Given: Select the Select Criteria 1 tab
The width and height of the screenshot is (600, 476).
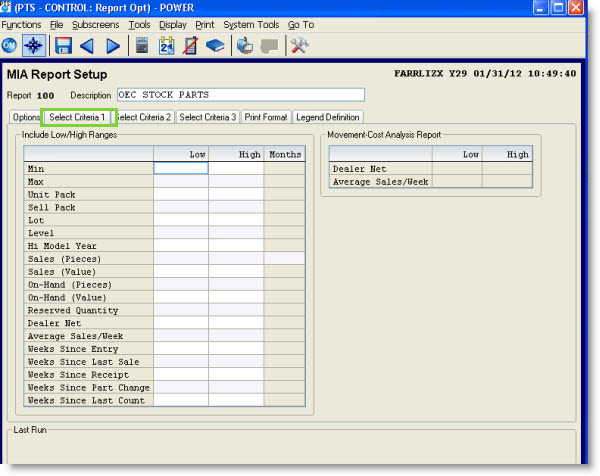Looking at the screenshot, I should tap(77, 117).
